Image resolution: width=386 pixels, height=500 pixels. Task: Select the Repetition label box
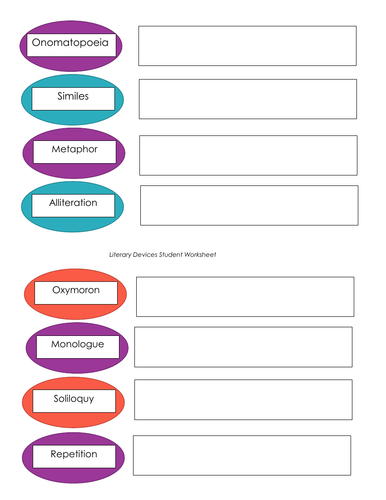pos(74,456)
